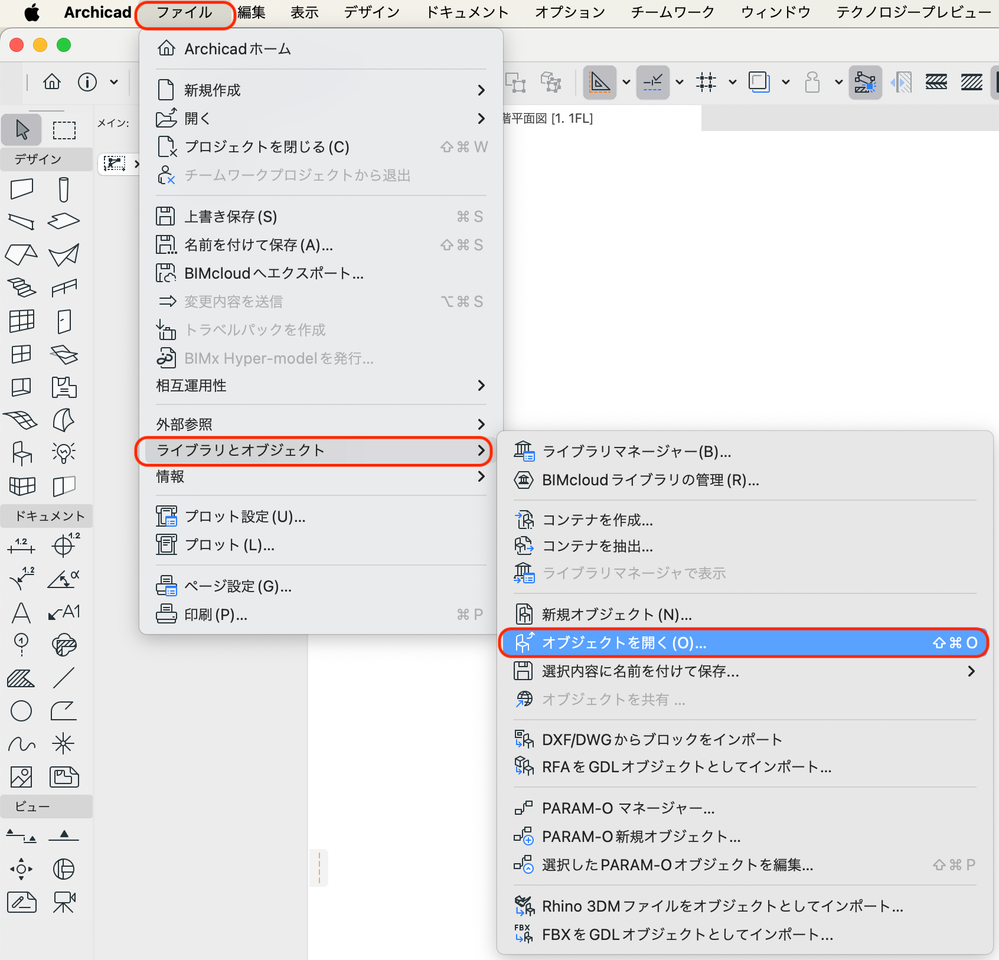Expand the 開く submenu

(x=321, y=118)
